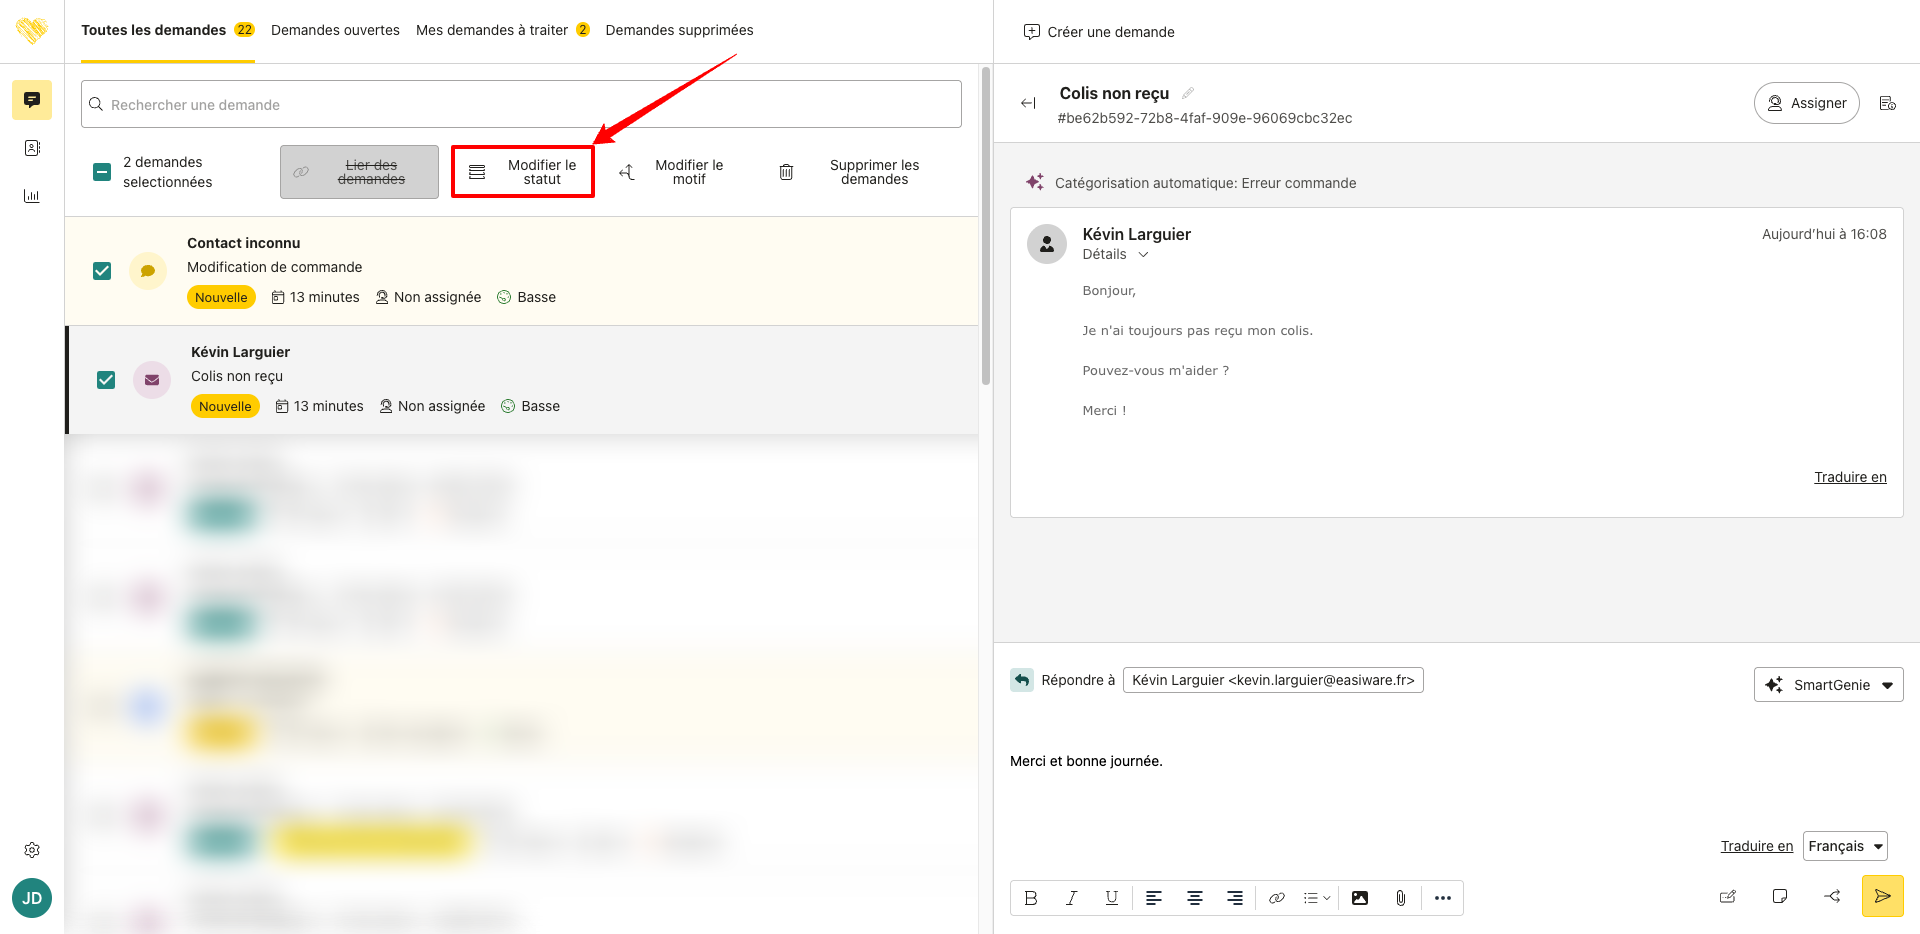Viewport: 1920px width, 934px height.
Task: Switch to the Demandes ouvertes tab
Action: [x=335, y=30]
